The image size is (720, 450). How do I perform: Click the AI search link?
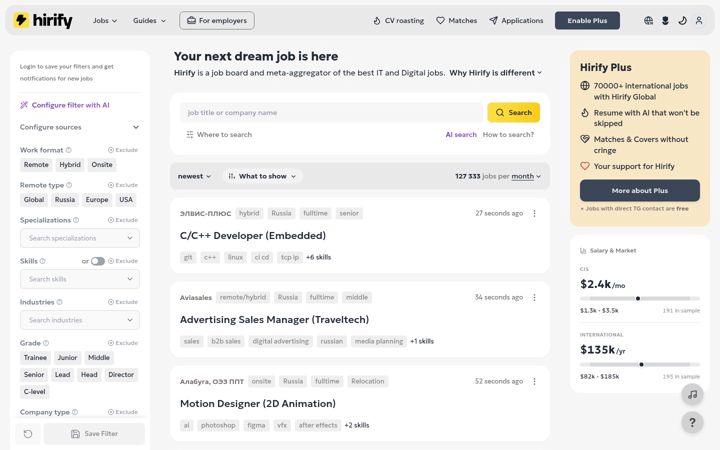(x=461, y=135)
